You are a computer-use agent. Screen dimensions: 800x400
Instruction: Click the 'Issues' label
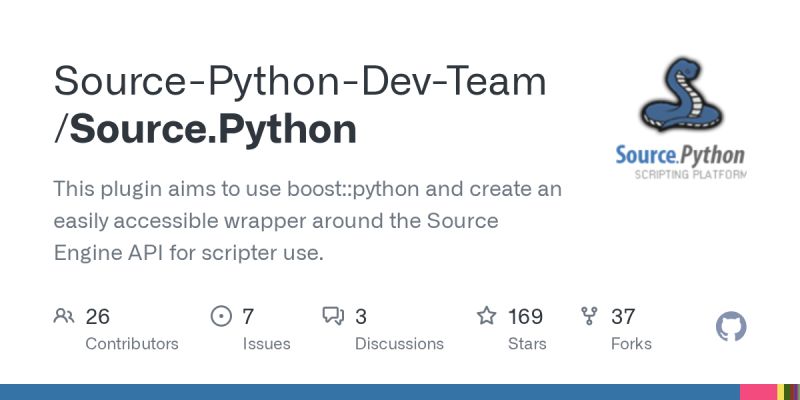tap(266, 344)
